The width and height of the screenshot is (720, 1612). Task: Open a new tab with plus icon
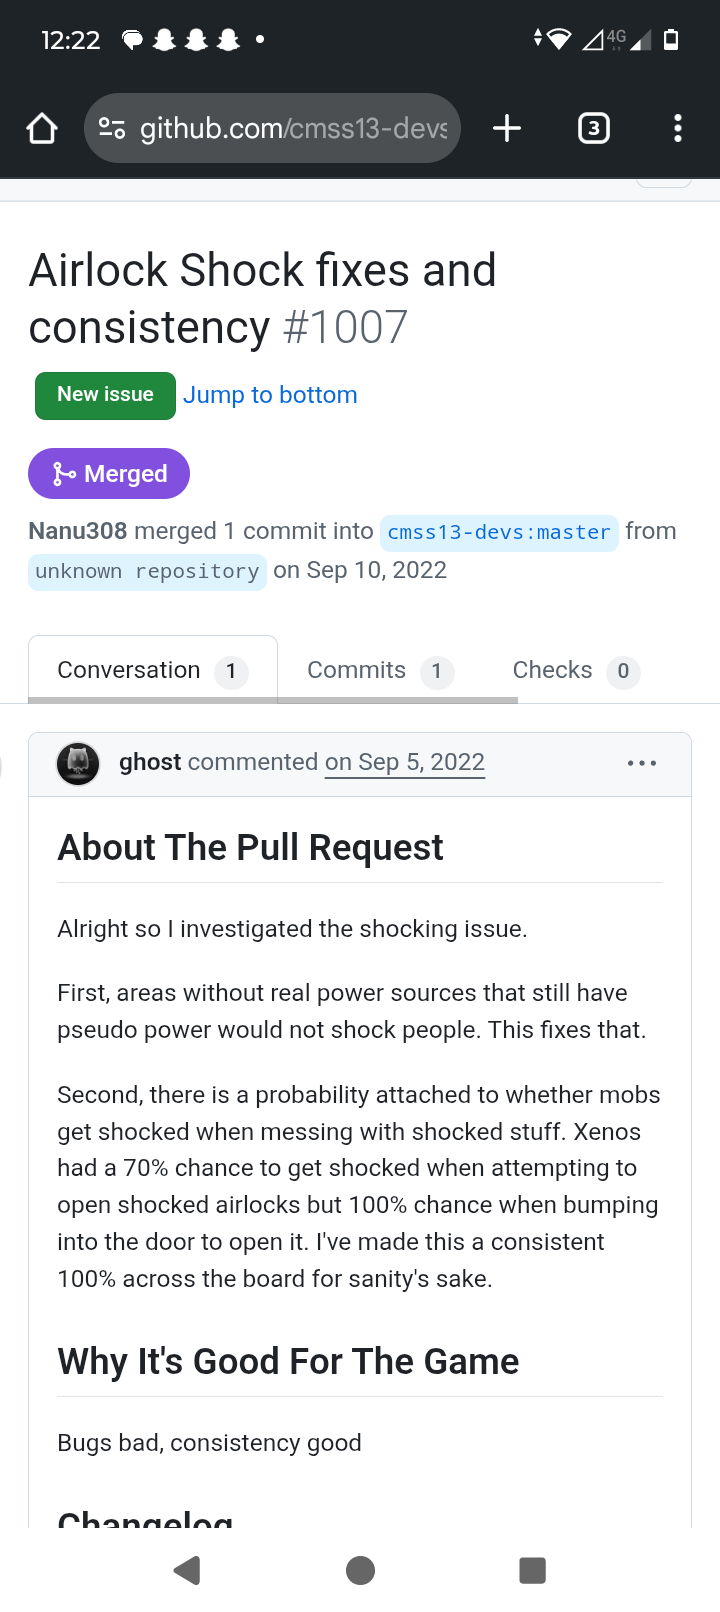[x=507, y=128]
